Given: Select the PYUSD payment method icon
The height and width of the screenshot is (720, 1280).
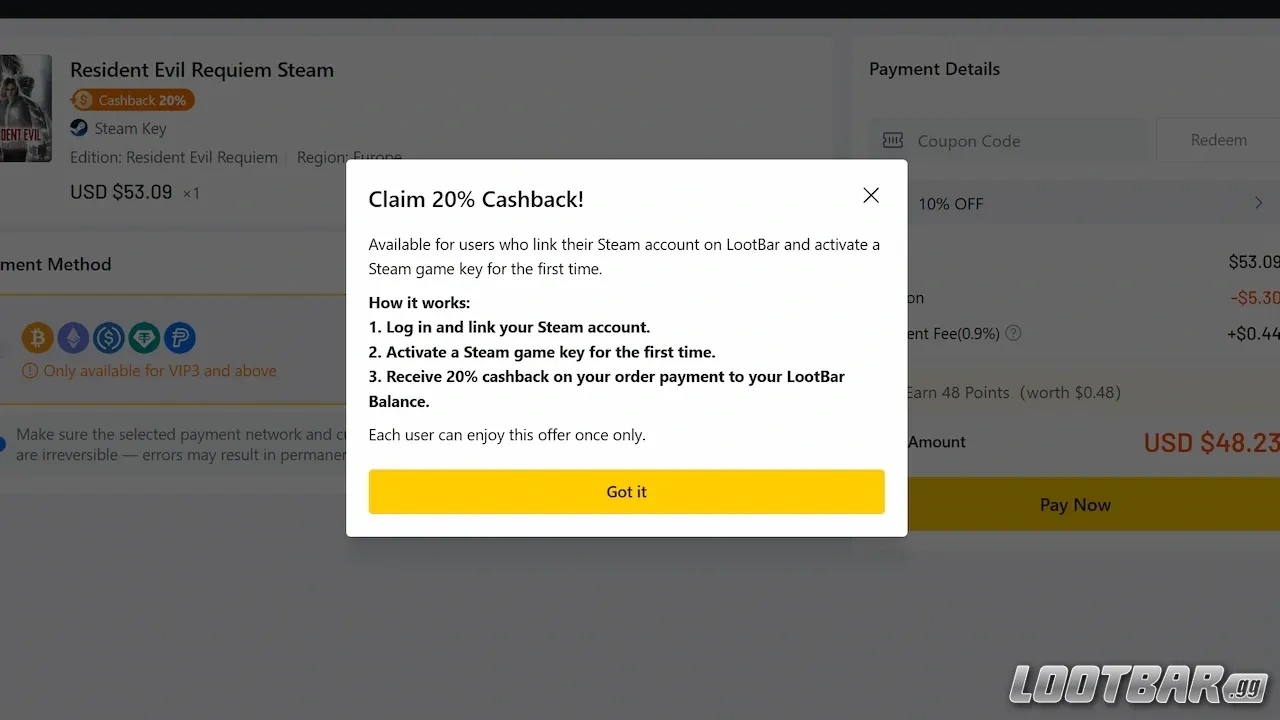Looking at the screenshot, I should (x=180, y=338).
